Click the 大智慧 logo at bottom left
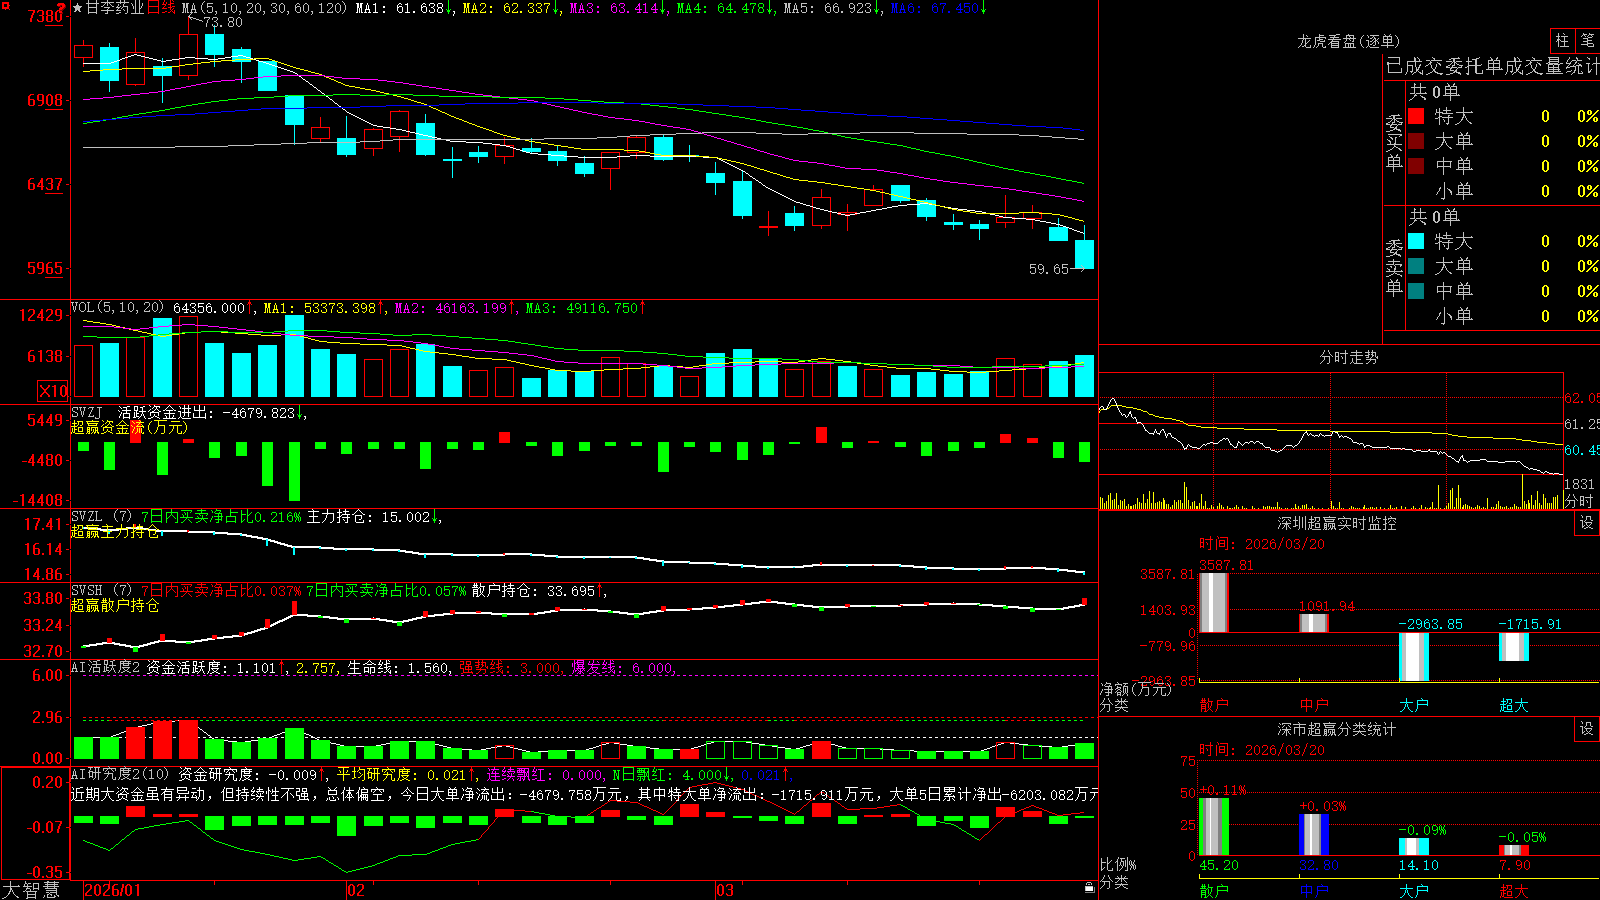Viewport: 1600px width, 900px height. 31,889
